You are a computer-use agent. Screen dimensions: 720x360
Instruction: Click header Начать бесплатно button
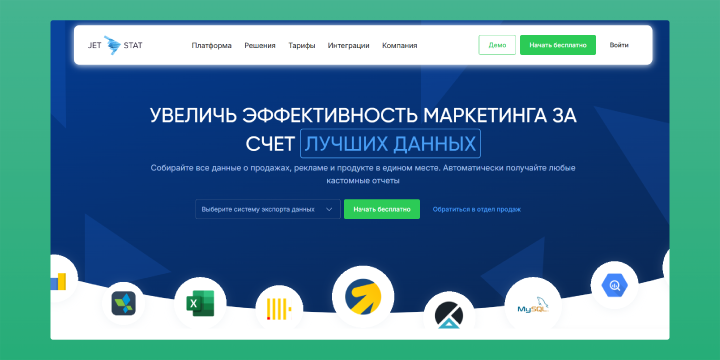pos(558,45)
